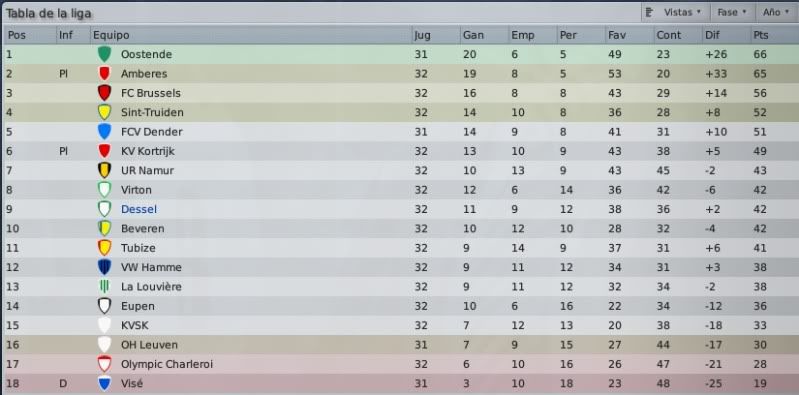The width and height of the screenshot is (799, 395).
Task: Open the Dessel team link
Action: click(139, 209)
